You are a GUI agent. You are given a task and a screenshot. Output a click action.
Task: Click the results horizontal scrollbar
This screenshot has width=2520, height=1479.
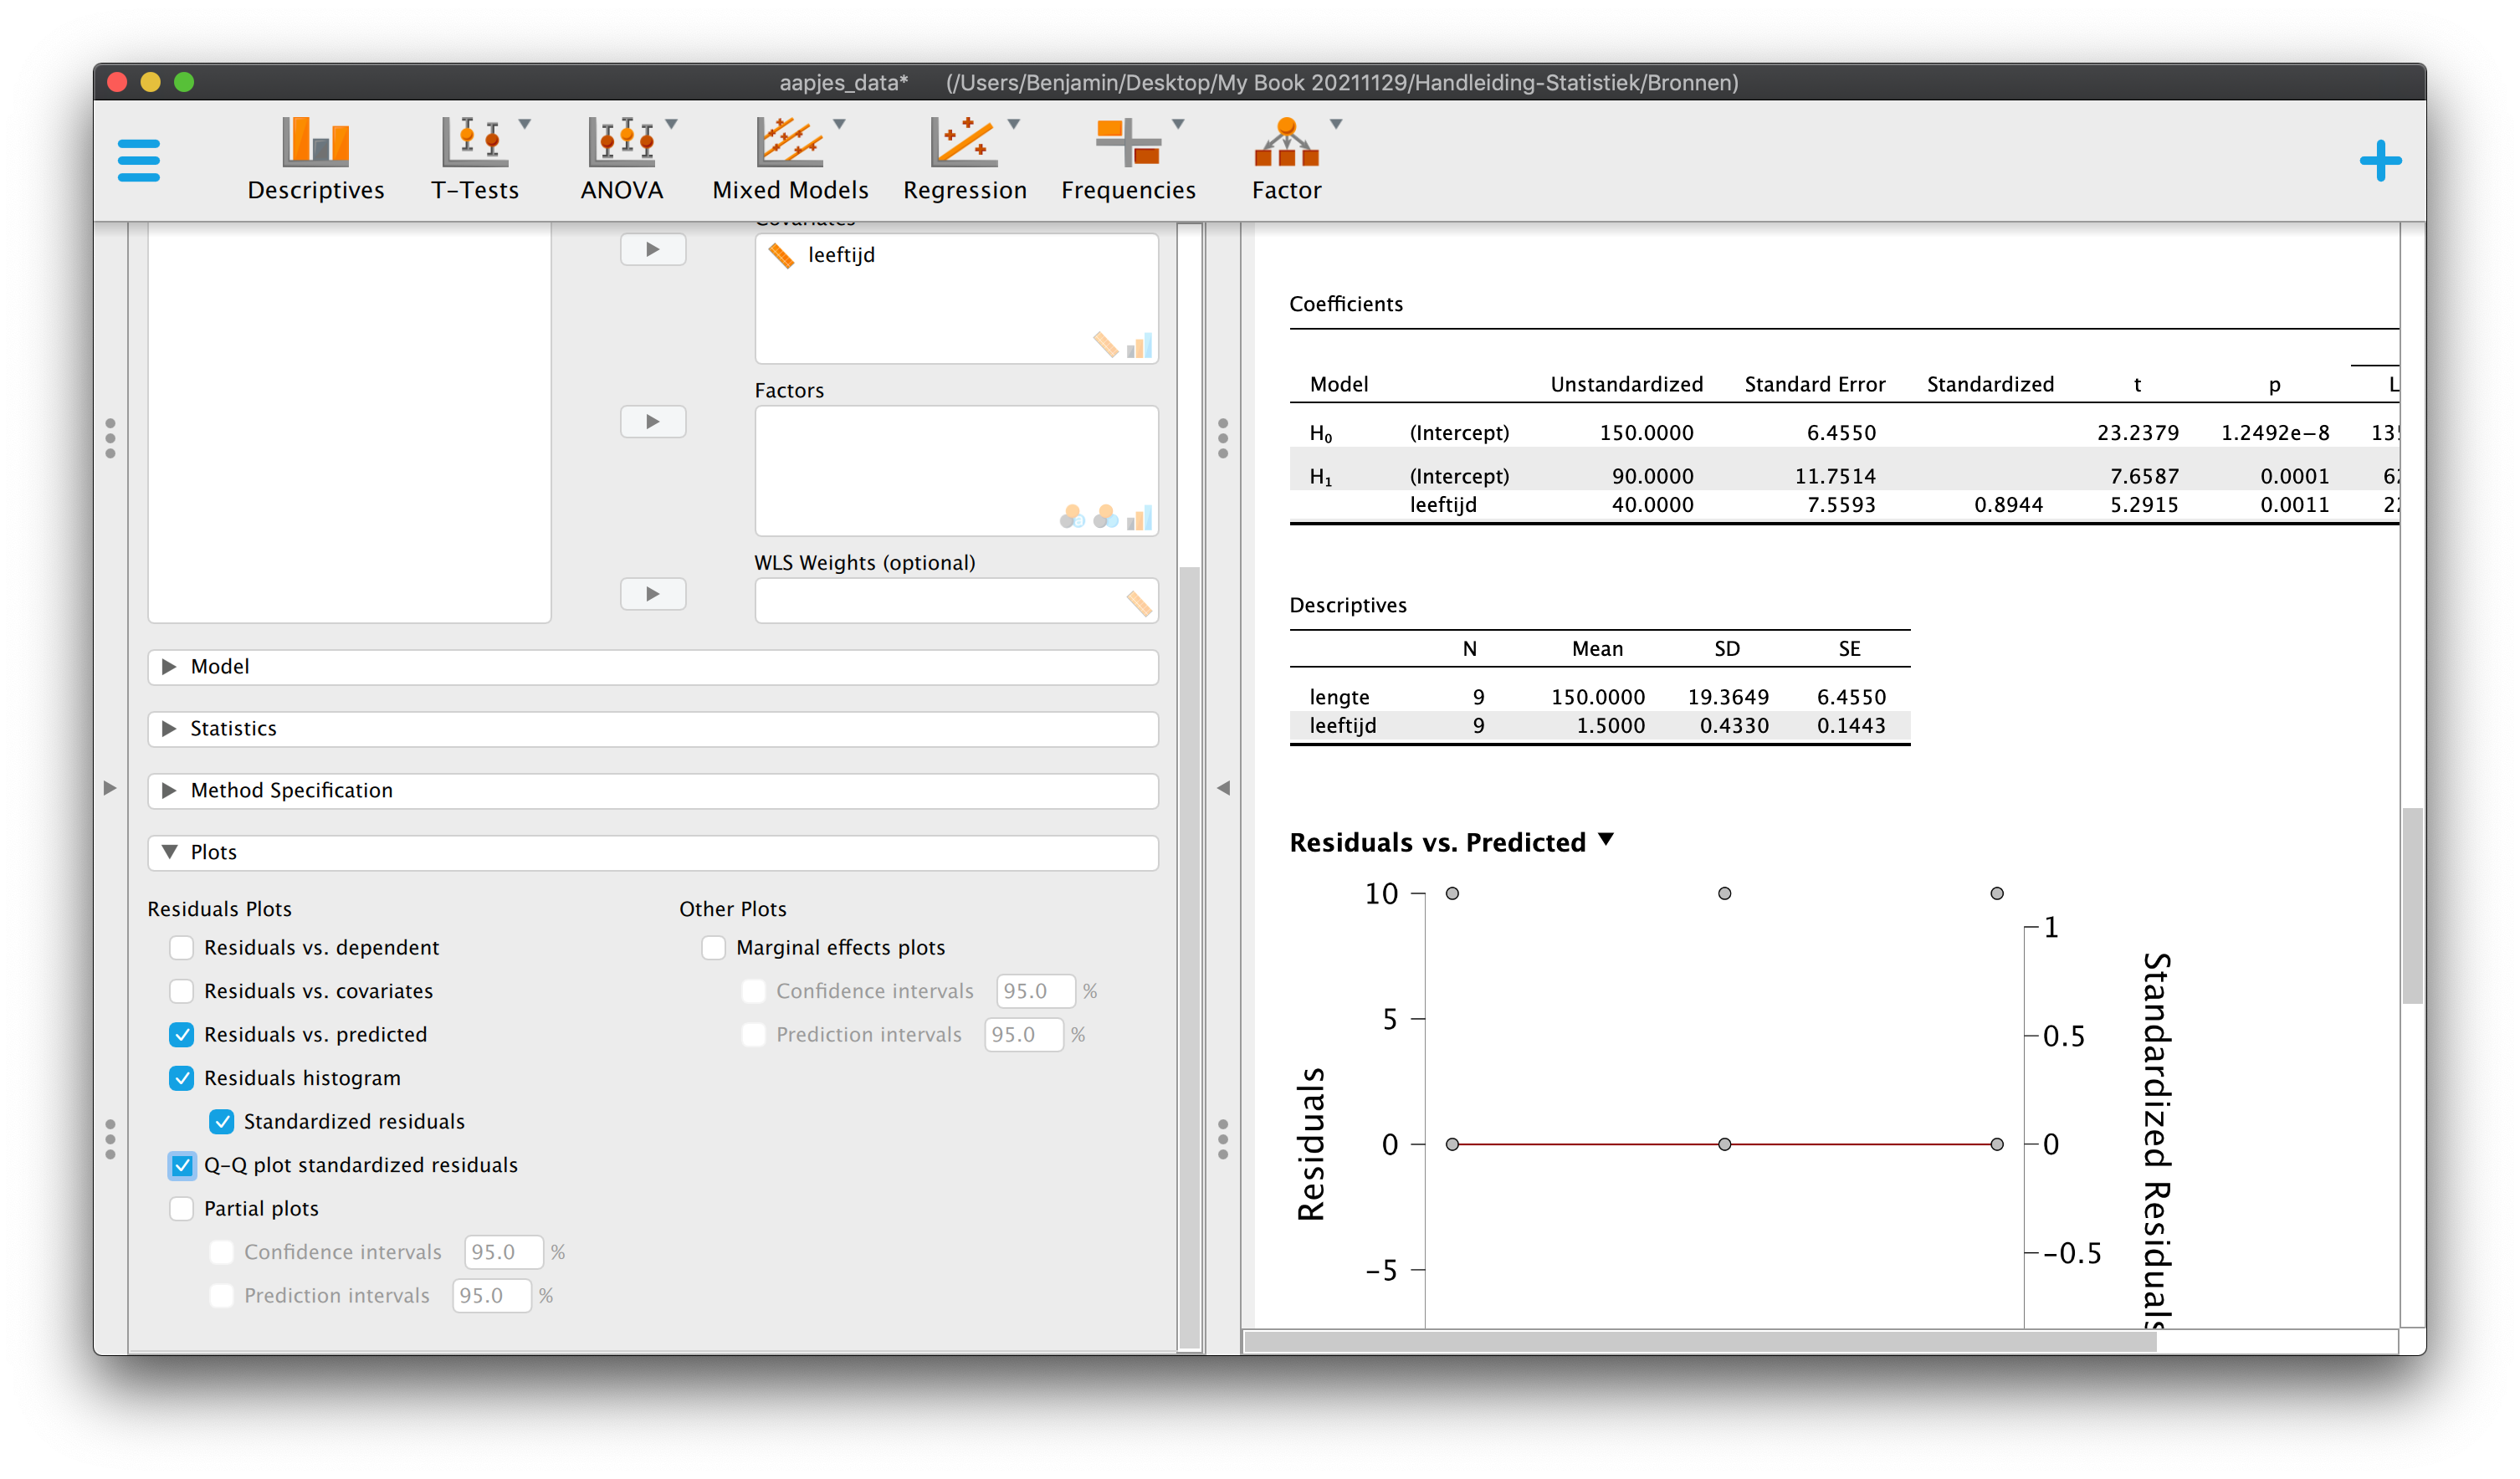point(1699,1342)
